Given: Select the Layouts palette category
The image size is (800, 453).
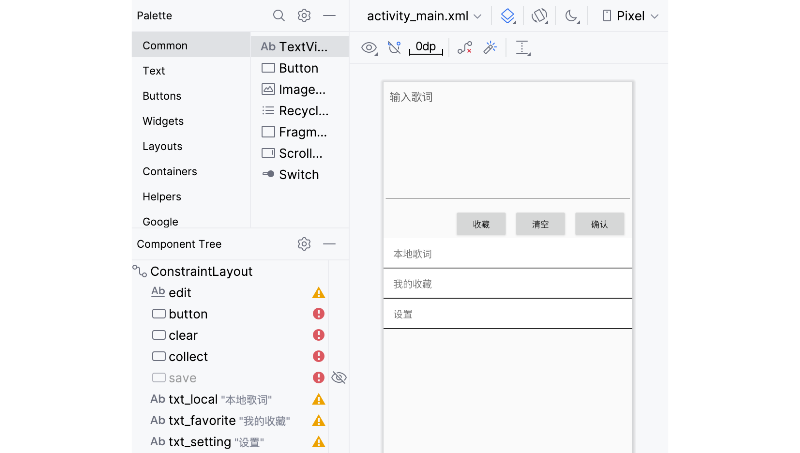Looking at the screenshot, I should coord(162,146).
